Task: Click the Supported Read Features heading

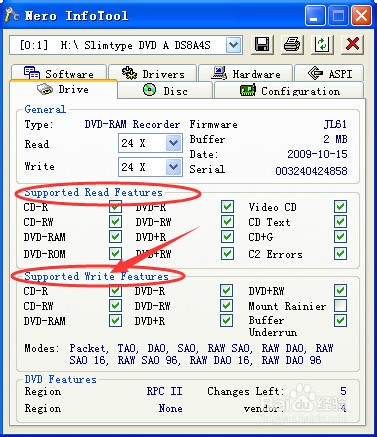Action: [93, 192]
